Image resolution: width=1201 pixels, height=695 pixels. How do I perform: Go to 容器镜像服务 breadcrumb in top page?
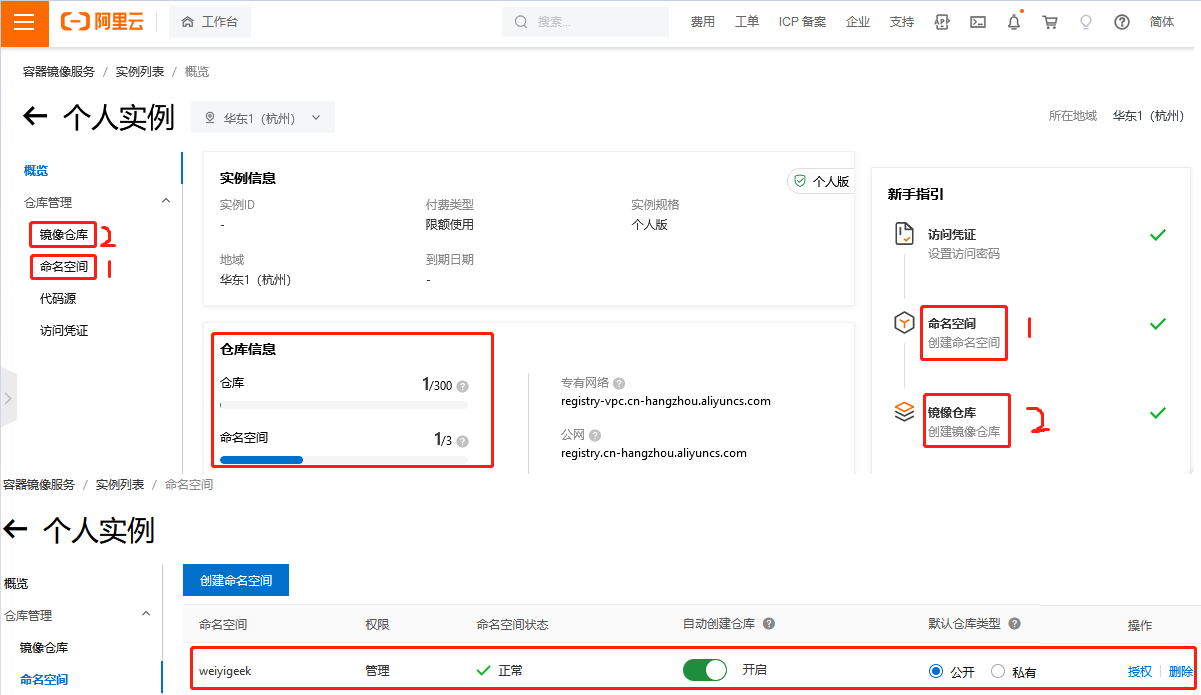click(x=59, y=72)
